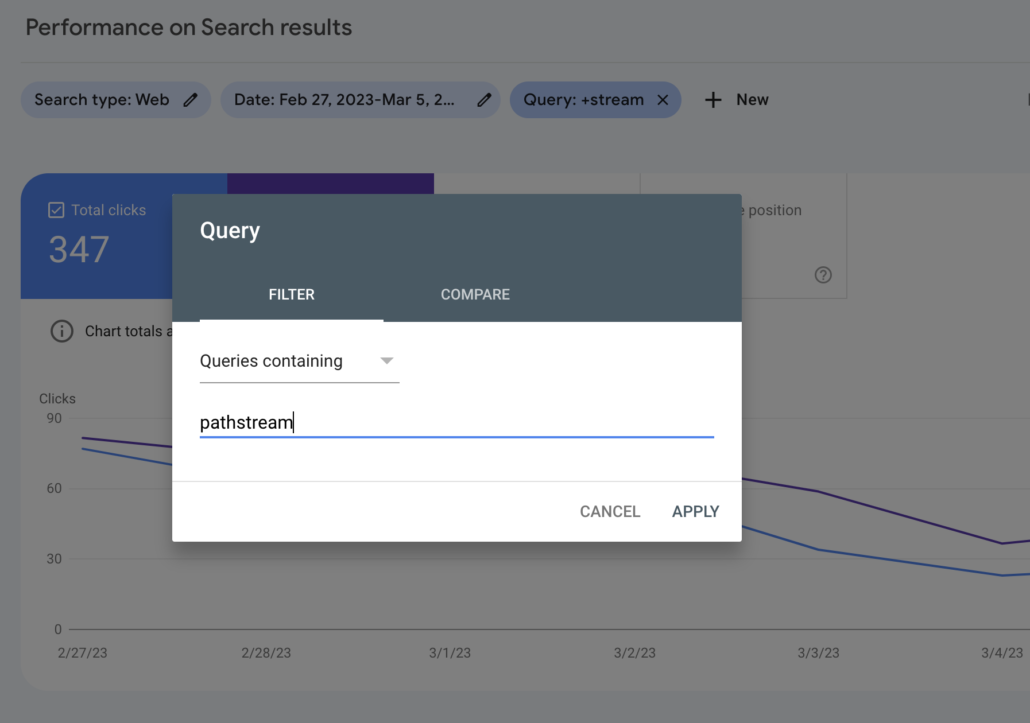The height and width of the screenshot is (723, 1030).
Task: Switch to the FILTER tab
Action: (x=291, y=295)
